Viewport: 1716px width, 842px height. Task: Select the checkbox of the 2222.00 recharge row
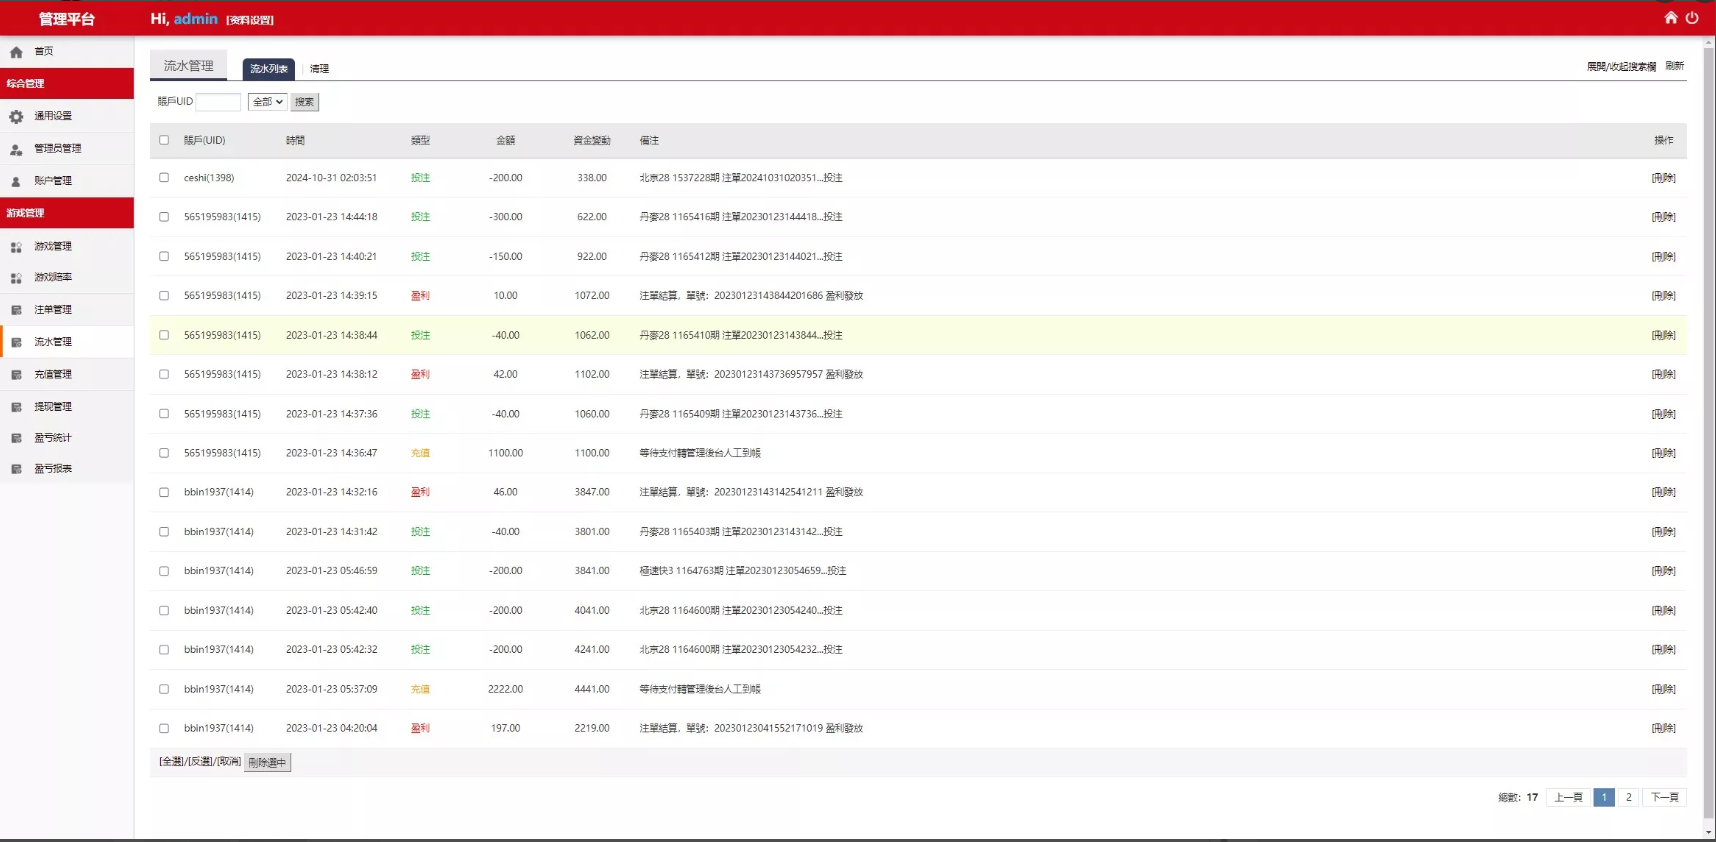[164, 689]
